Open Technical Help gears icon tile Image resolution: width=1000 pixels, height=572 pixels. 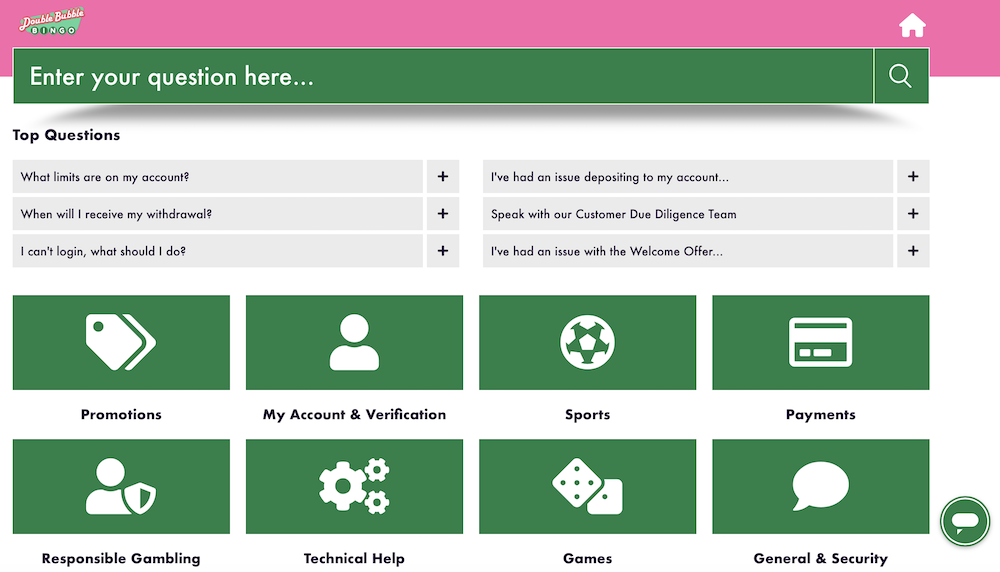(355, 487)
